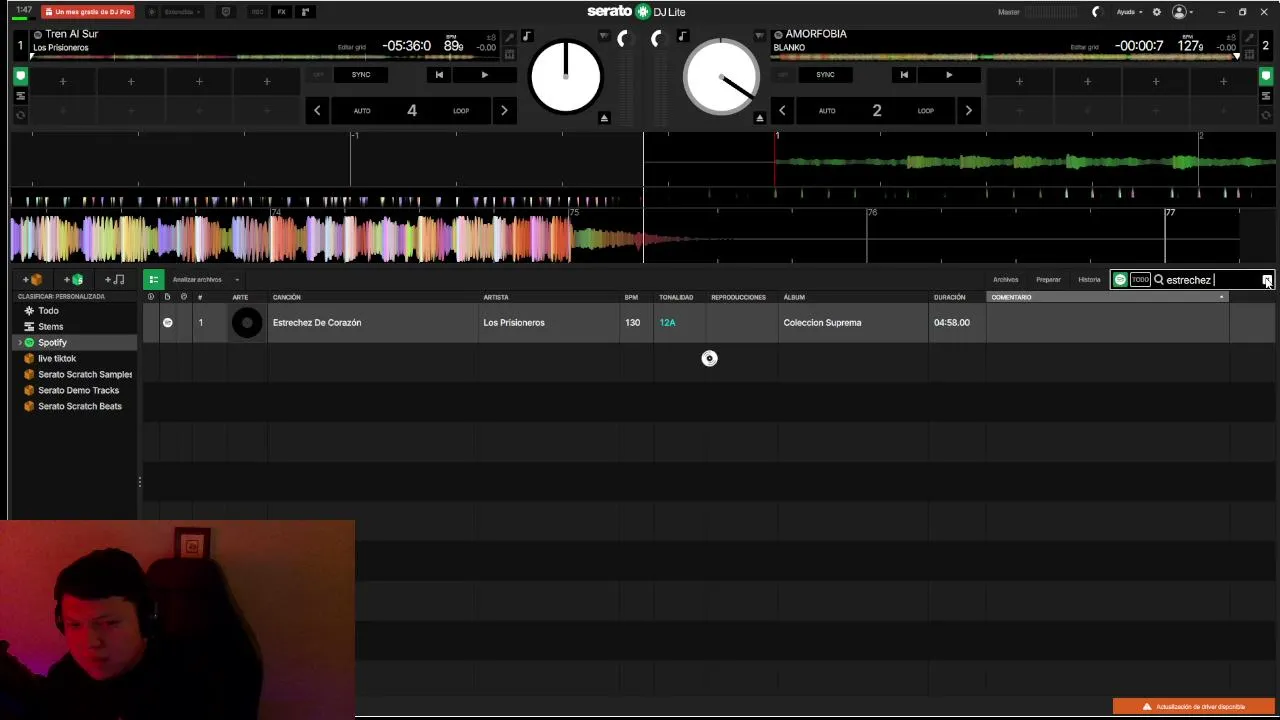
Task: Jump to previous track start on deck 1
Action: click(x=439, y=75)
